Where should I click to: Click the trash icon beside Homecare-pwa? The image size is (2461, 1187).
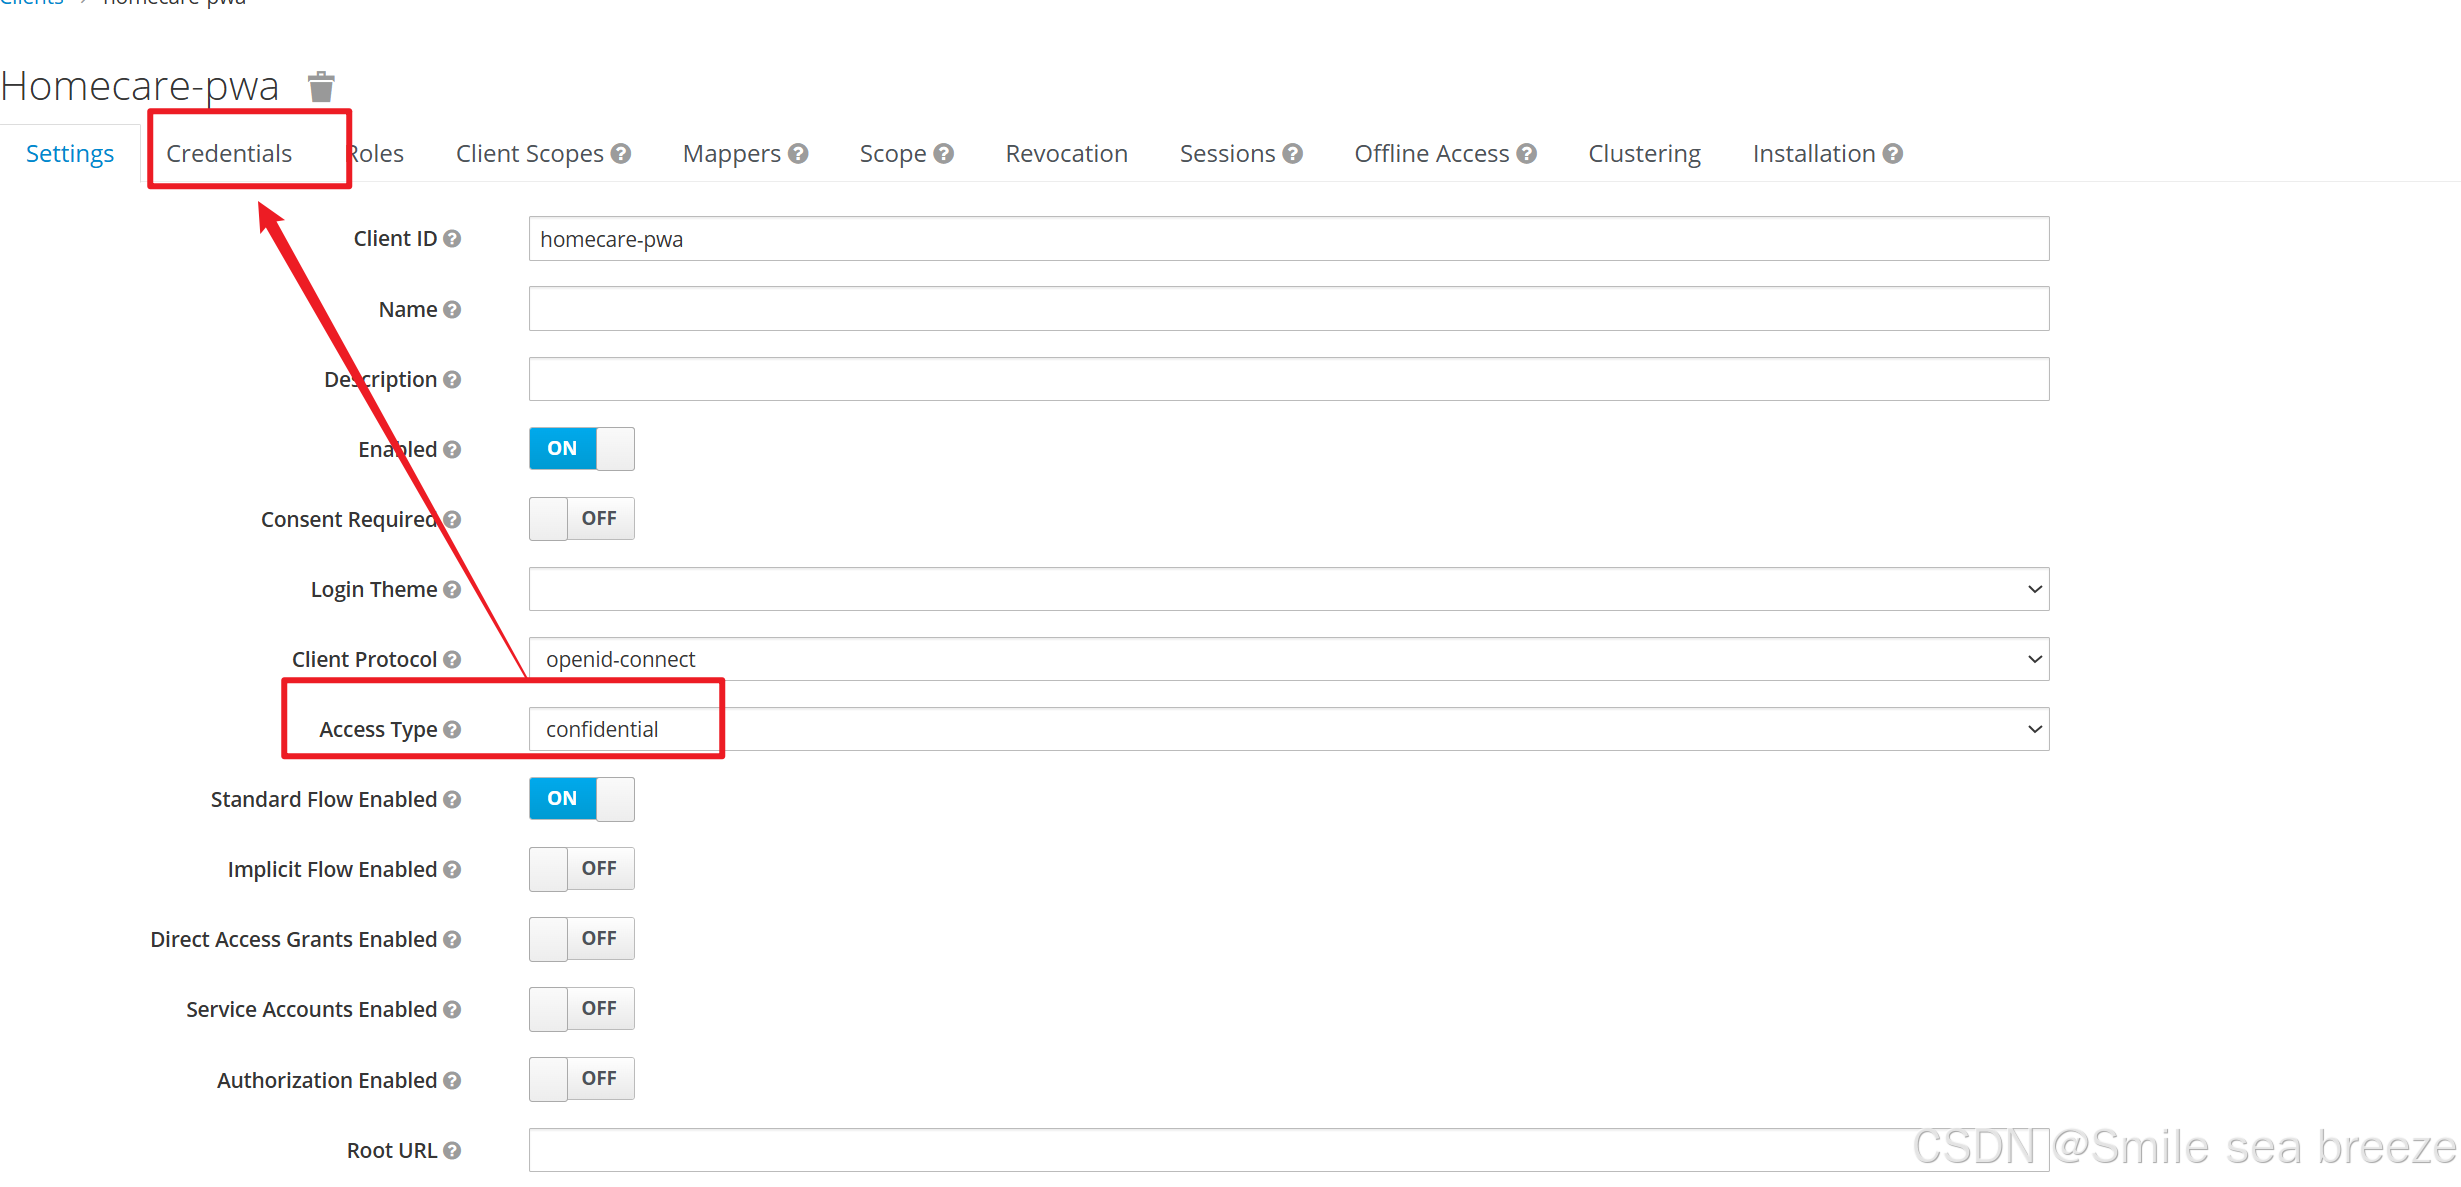coord(321,87)
